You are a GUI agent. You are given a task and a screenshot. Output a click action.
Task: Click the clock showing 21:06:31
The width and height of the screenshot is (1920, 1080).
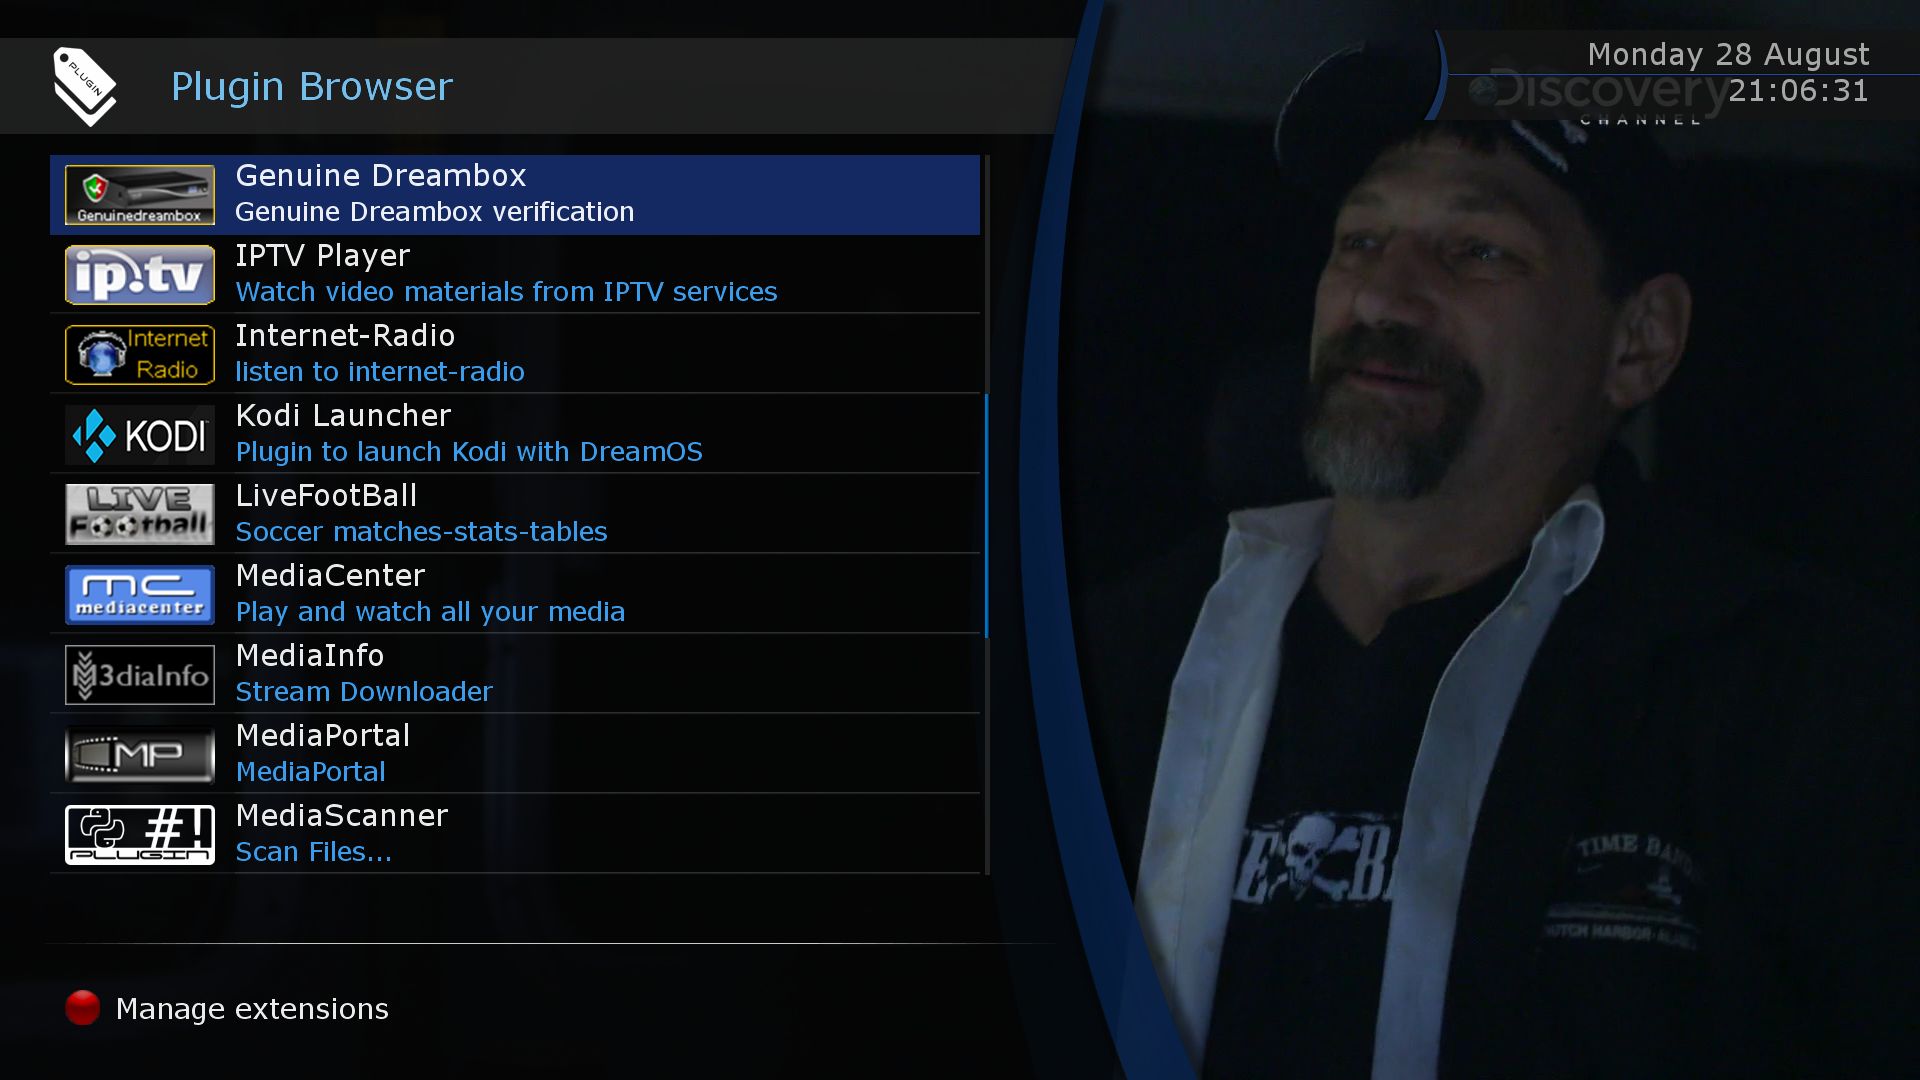[x=1798, y=91]
